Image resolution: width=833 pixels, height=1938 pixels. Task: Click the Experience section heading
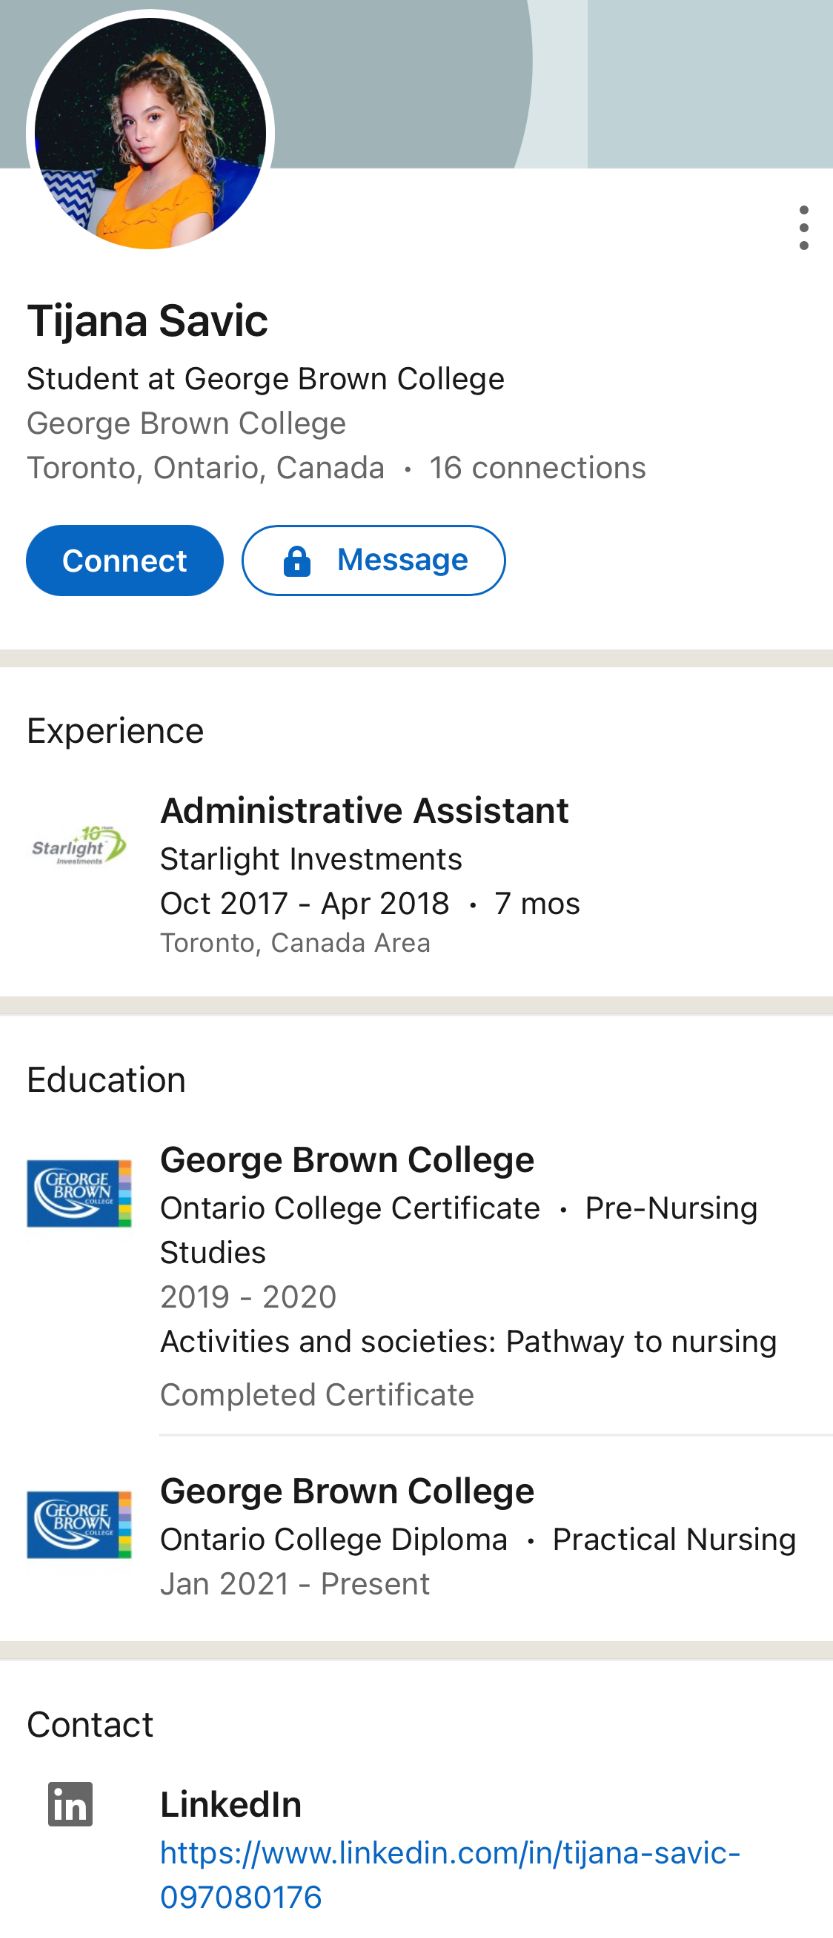pos(115,731)
